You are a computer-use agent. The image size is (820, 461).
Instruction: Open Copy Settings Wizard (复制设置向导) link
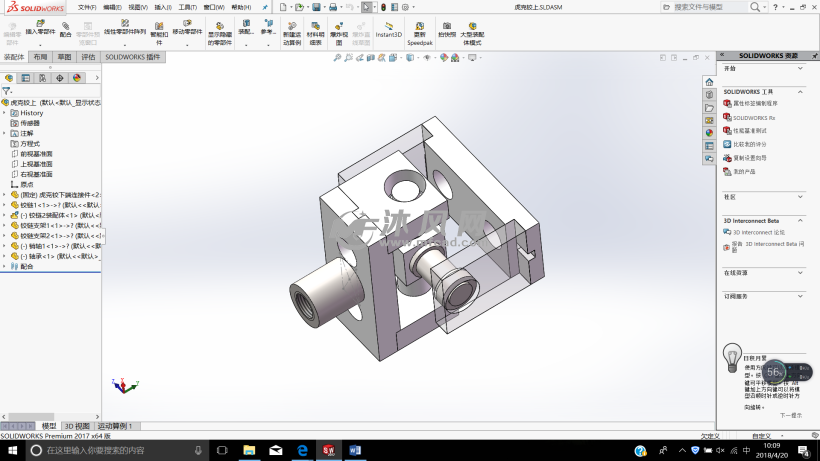749,158
